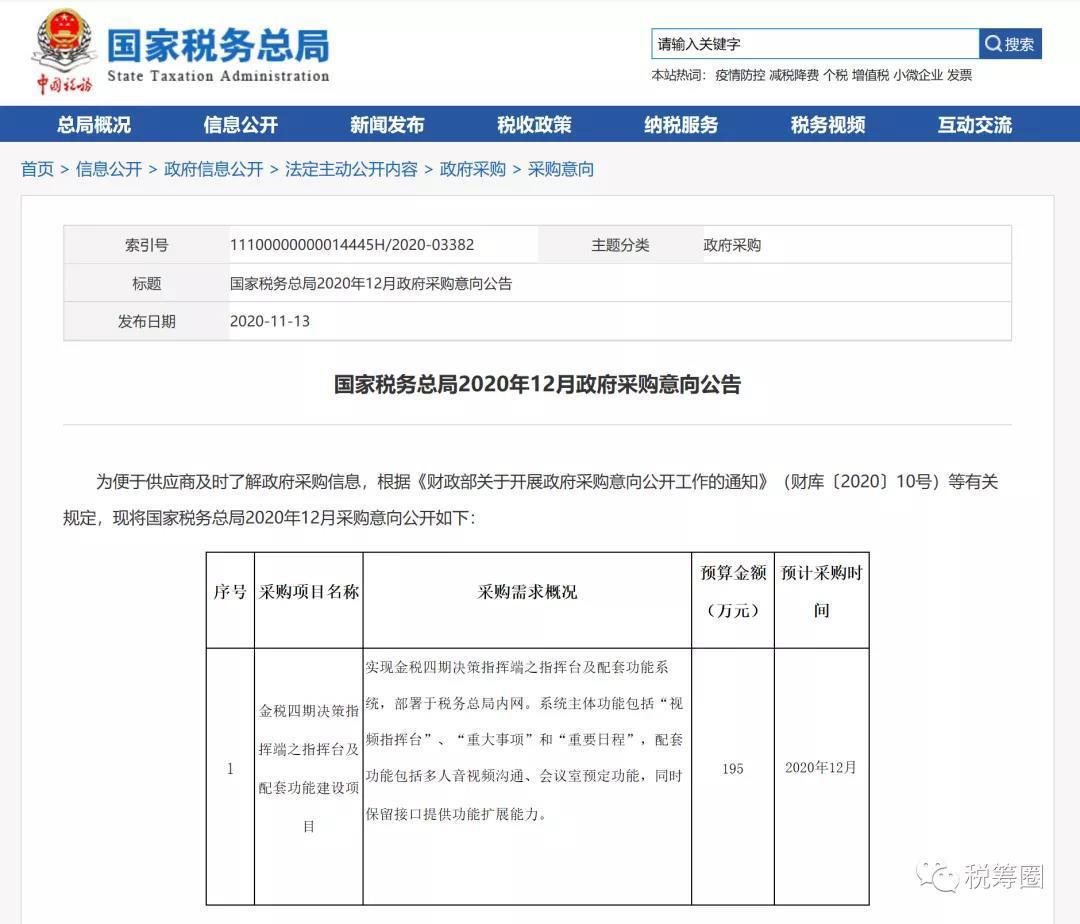Open the 税务视频 menu
Image resolution: width=1080 pixels, height=924 pixels.
(x=828, y=125)
